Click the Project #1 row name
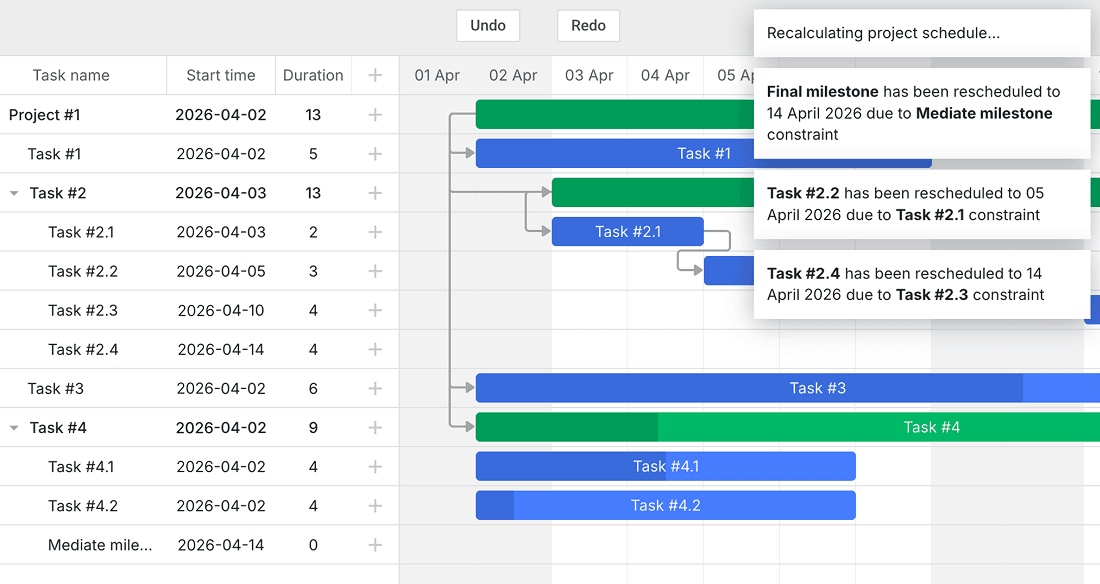The height and width of the screenshot is (584, 1100). coord(44,114)
